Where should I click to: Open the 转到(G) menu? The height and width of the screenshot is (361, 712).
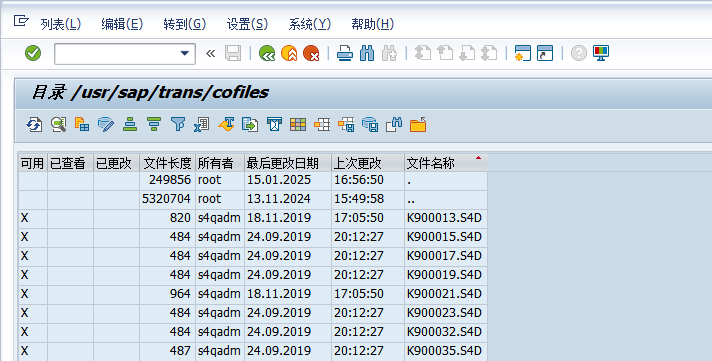coord(184,24)
